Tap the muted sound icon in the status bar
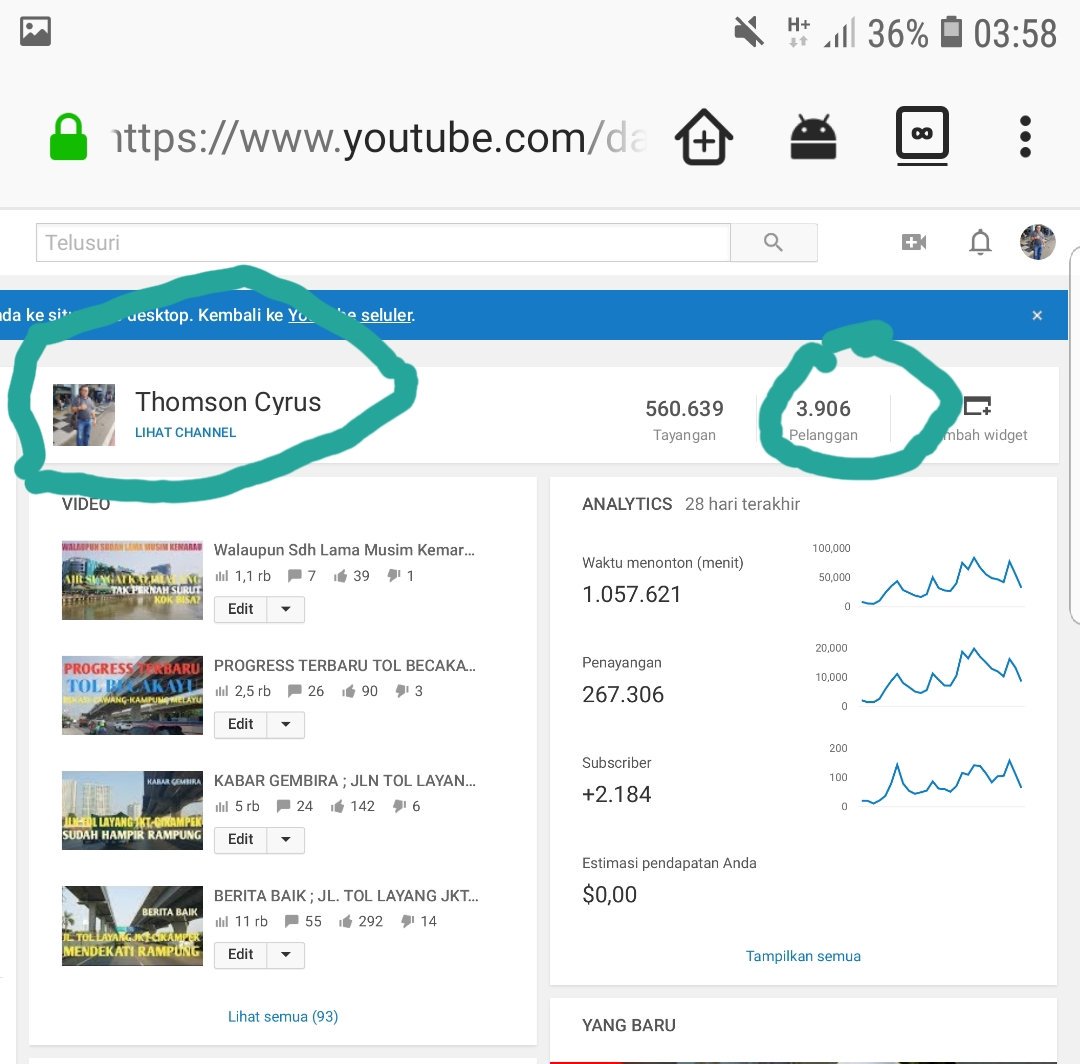Screen dimensions: 1080x1064 748,32
